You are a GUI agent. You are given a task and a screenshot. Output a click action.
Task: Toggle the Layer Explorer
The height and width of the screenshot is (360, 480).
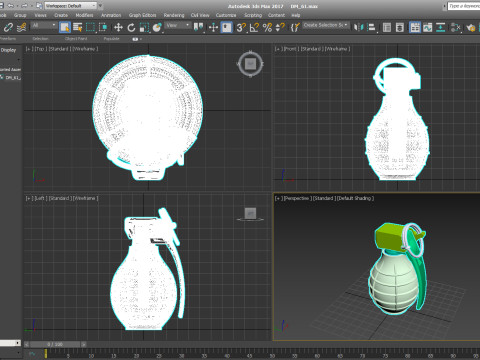pos(400,27)
